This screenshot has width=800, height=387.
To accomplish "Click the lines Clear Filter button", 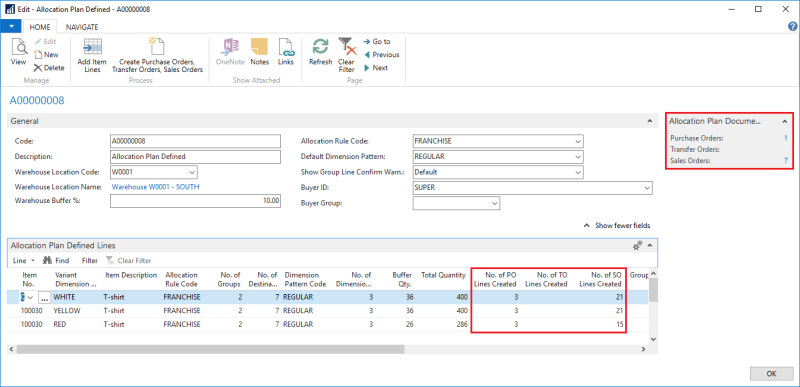I will point(129,261).
